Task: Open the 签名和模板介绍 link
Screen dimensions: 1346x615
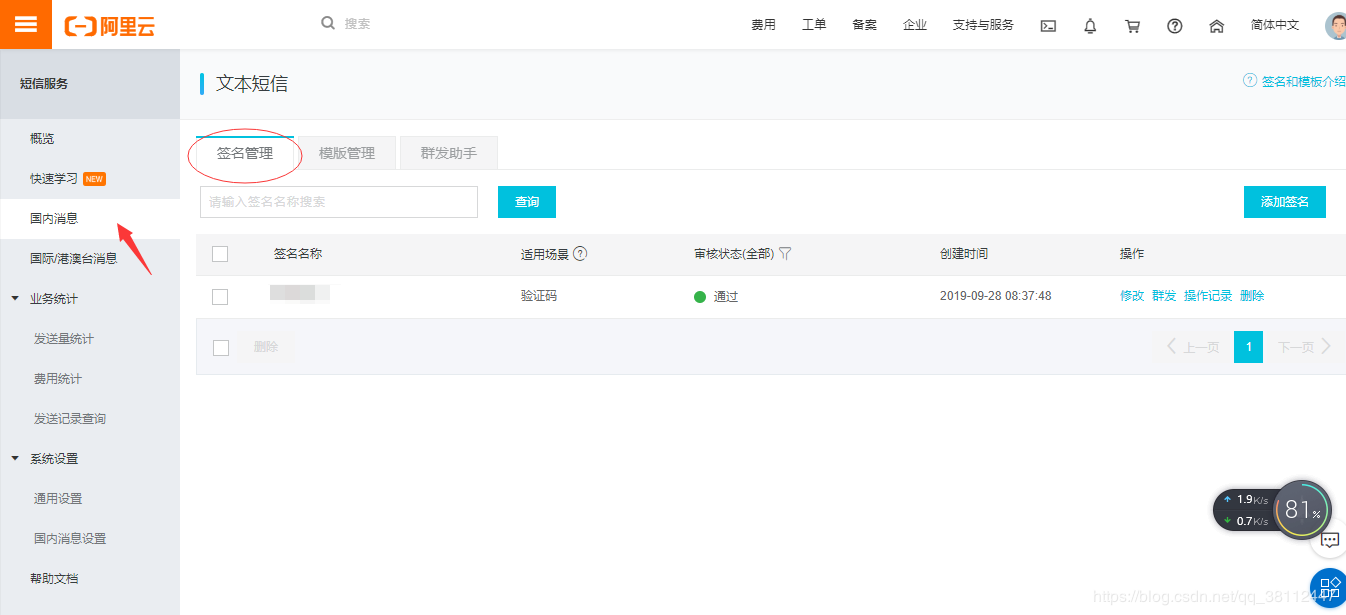Action: click(1300, 81)
